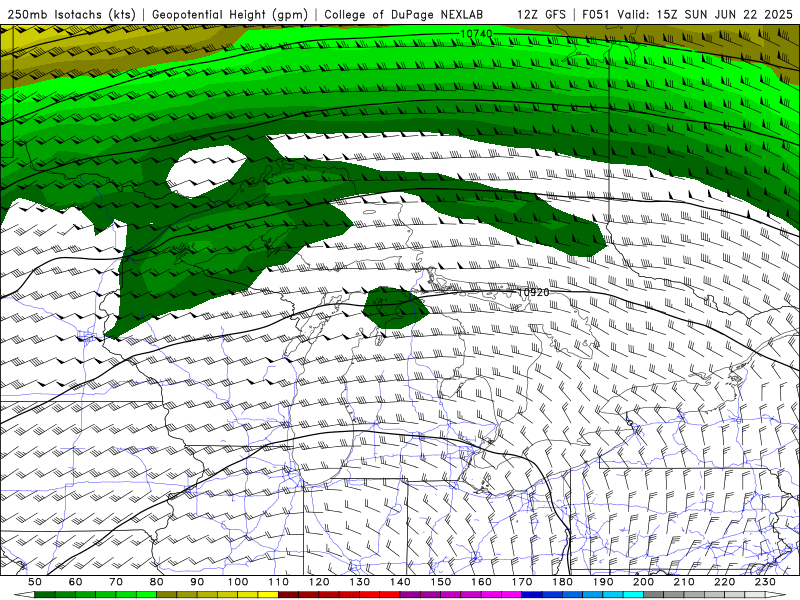Select the bright yellow swatch left of 110
The width and height of the screenshot is (800, 600).
[268, 595]
